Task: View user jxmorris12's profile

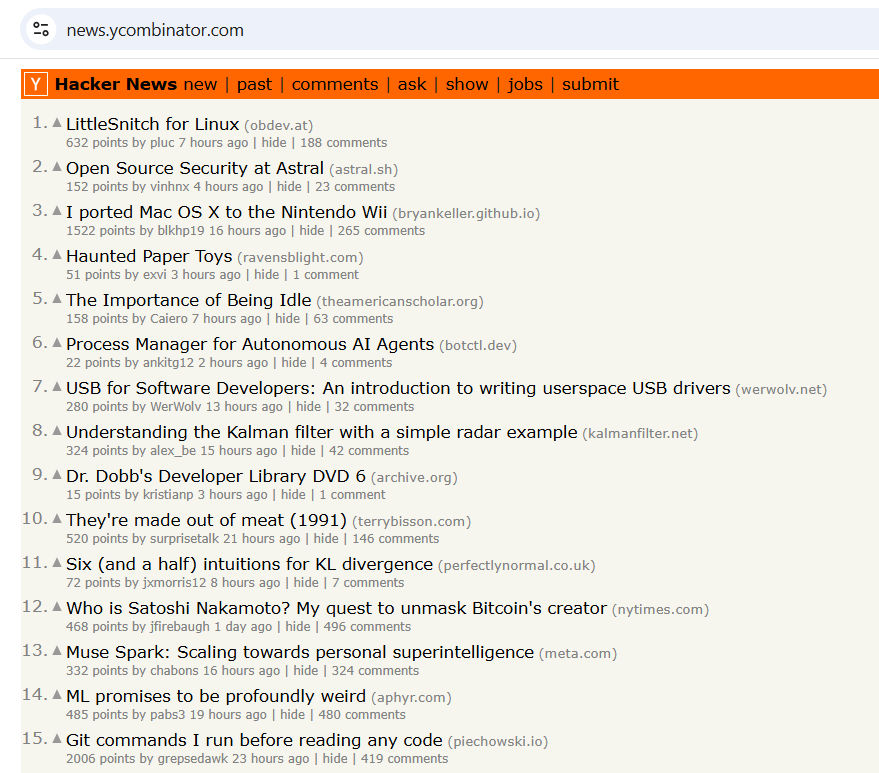Action: 174,582
